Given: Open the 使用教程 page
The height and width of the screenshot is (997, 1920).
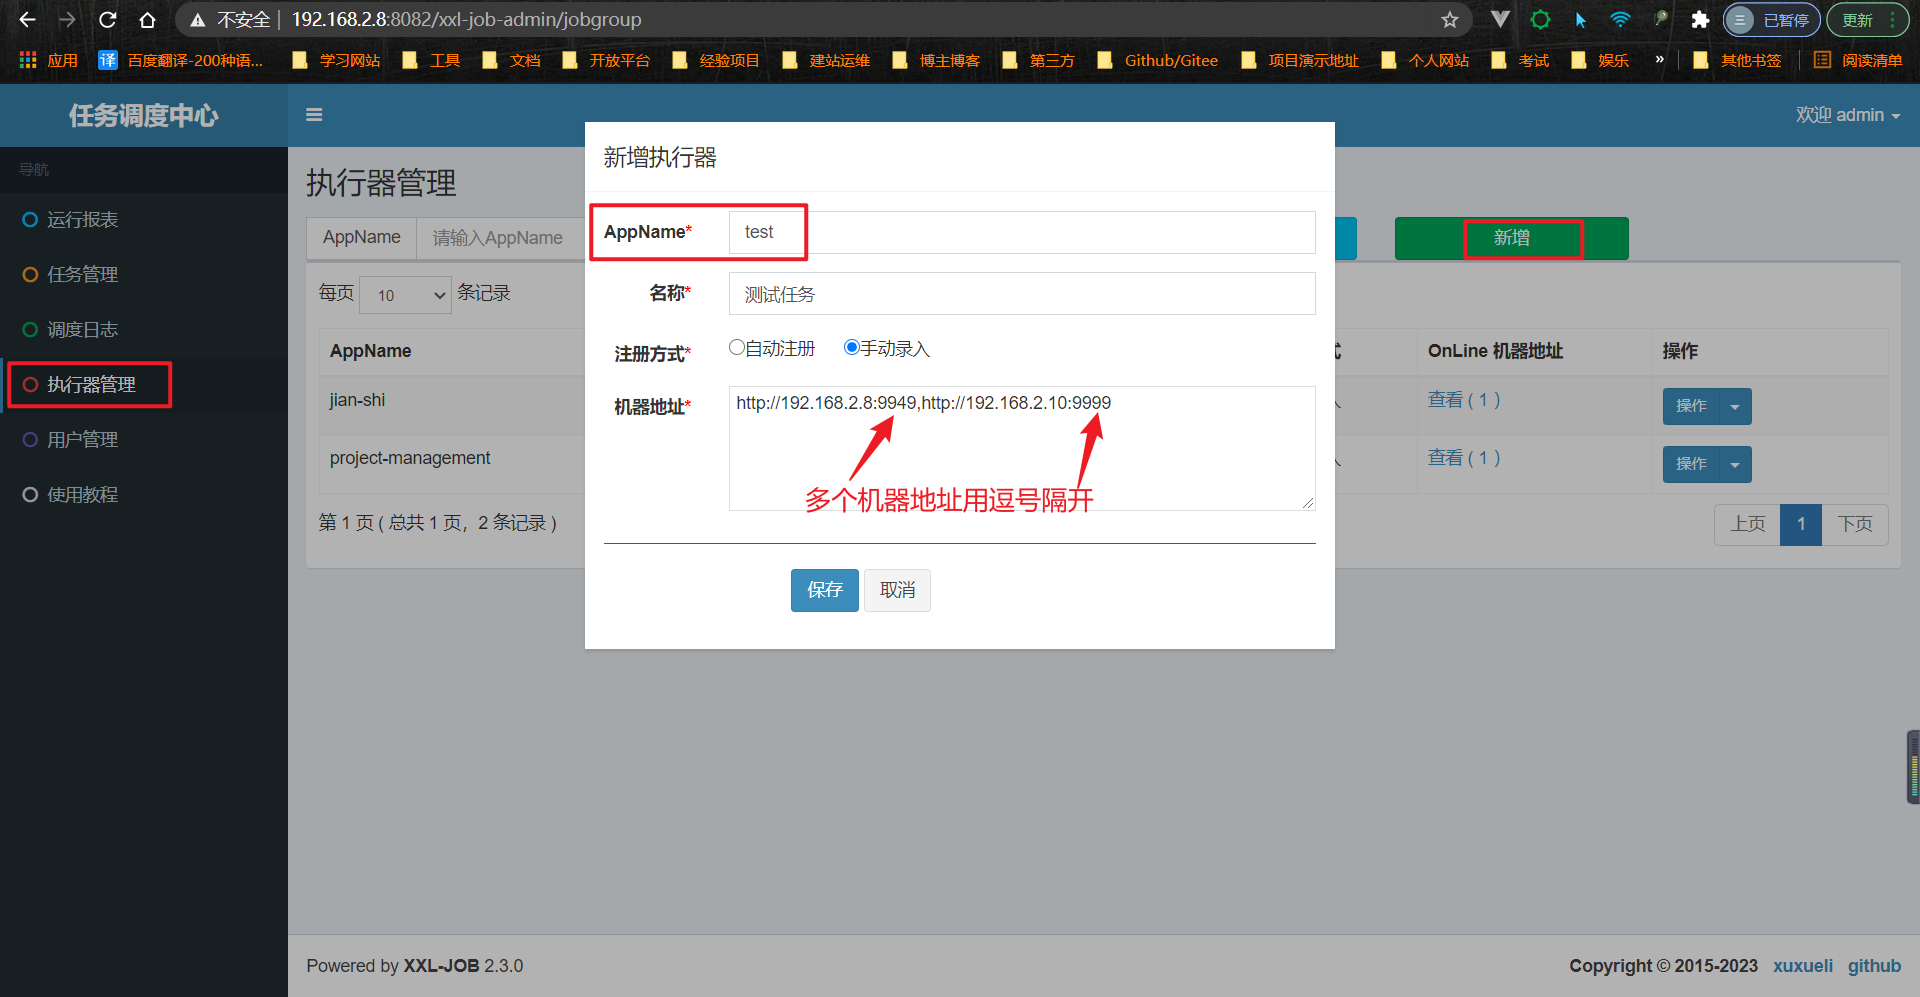Looking at the screenshot, I should click(x=84, y=494).
